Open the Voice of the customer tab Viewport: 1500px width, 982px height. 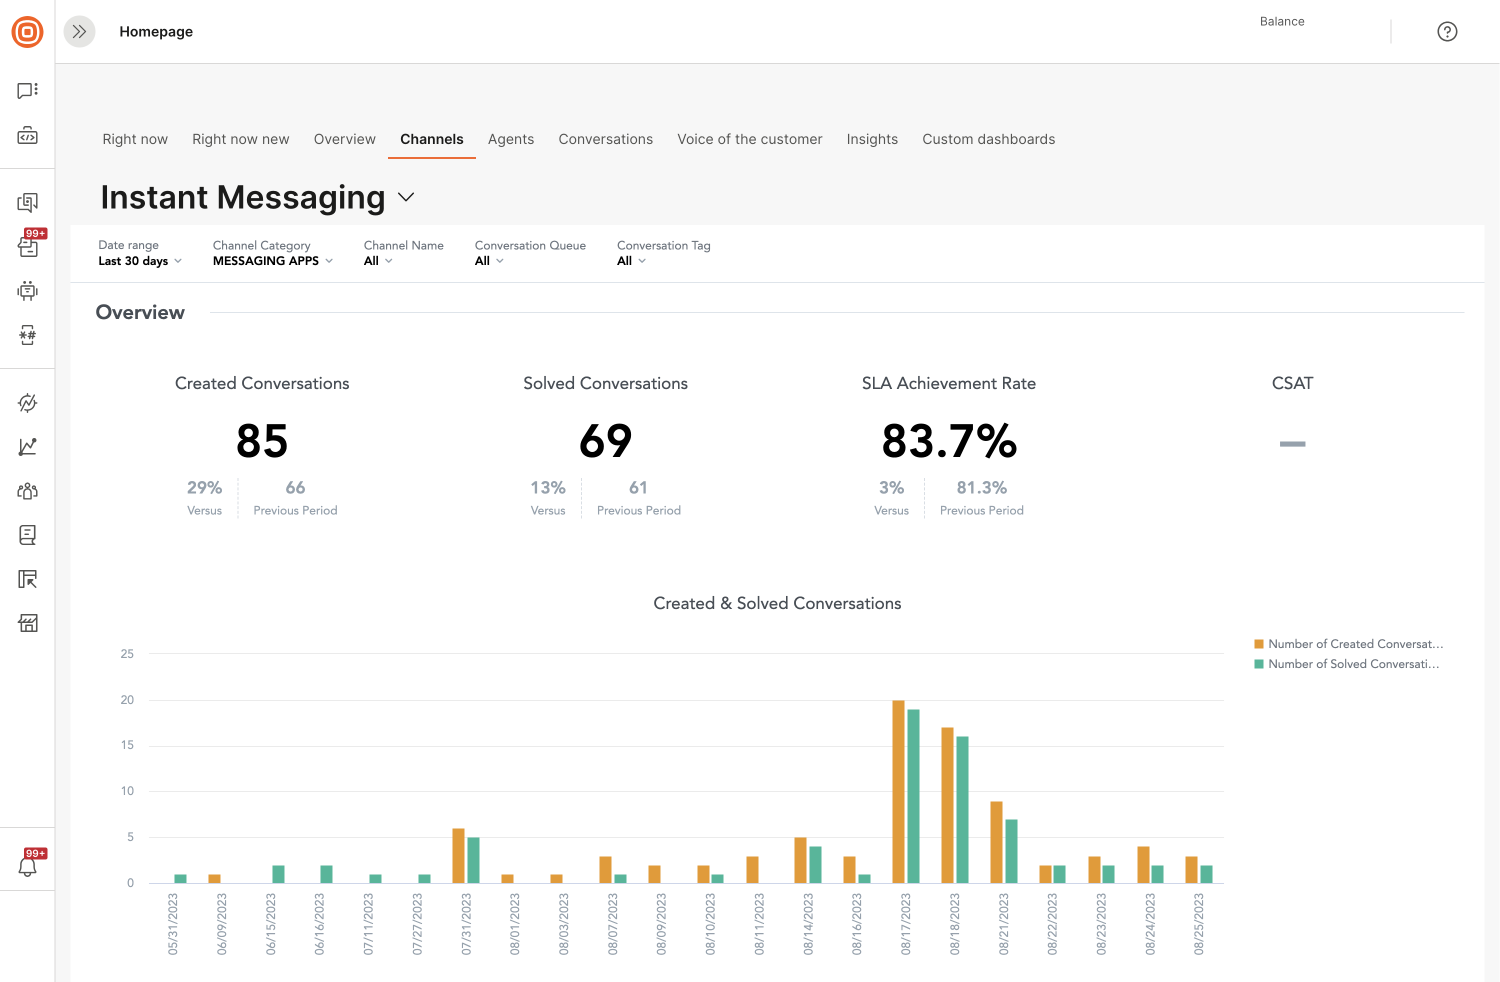[x=750, y=139]
